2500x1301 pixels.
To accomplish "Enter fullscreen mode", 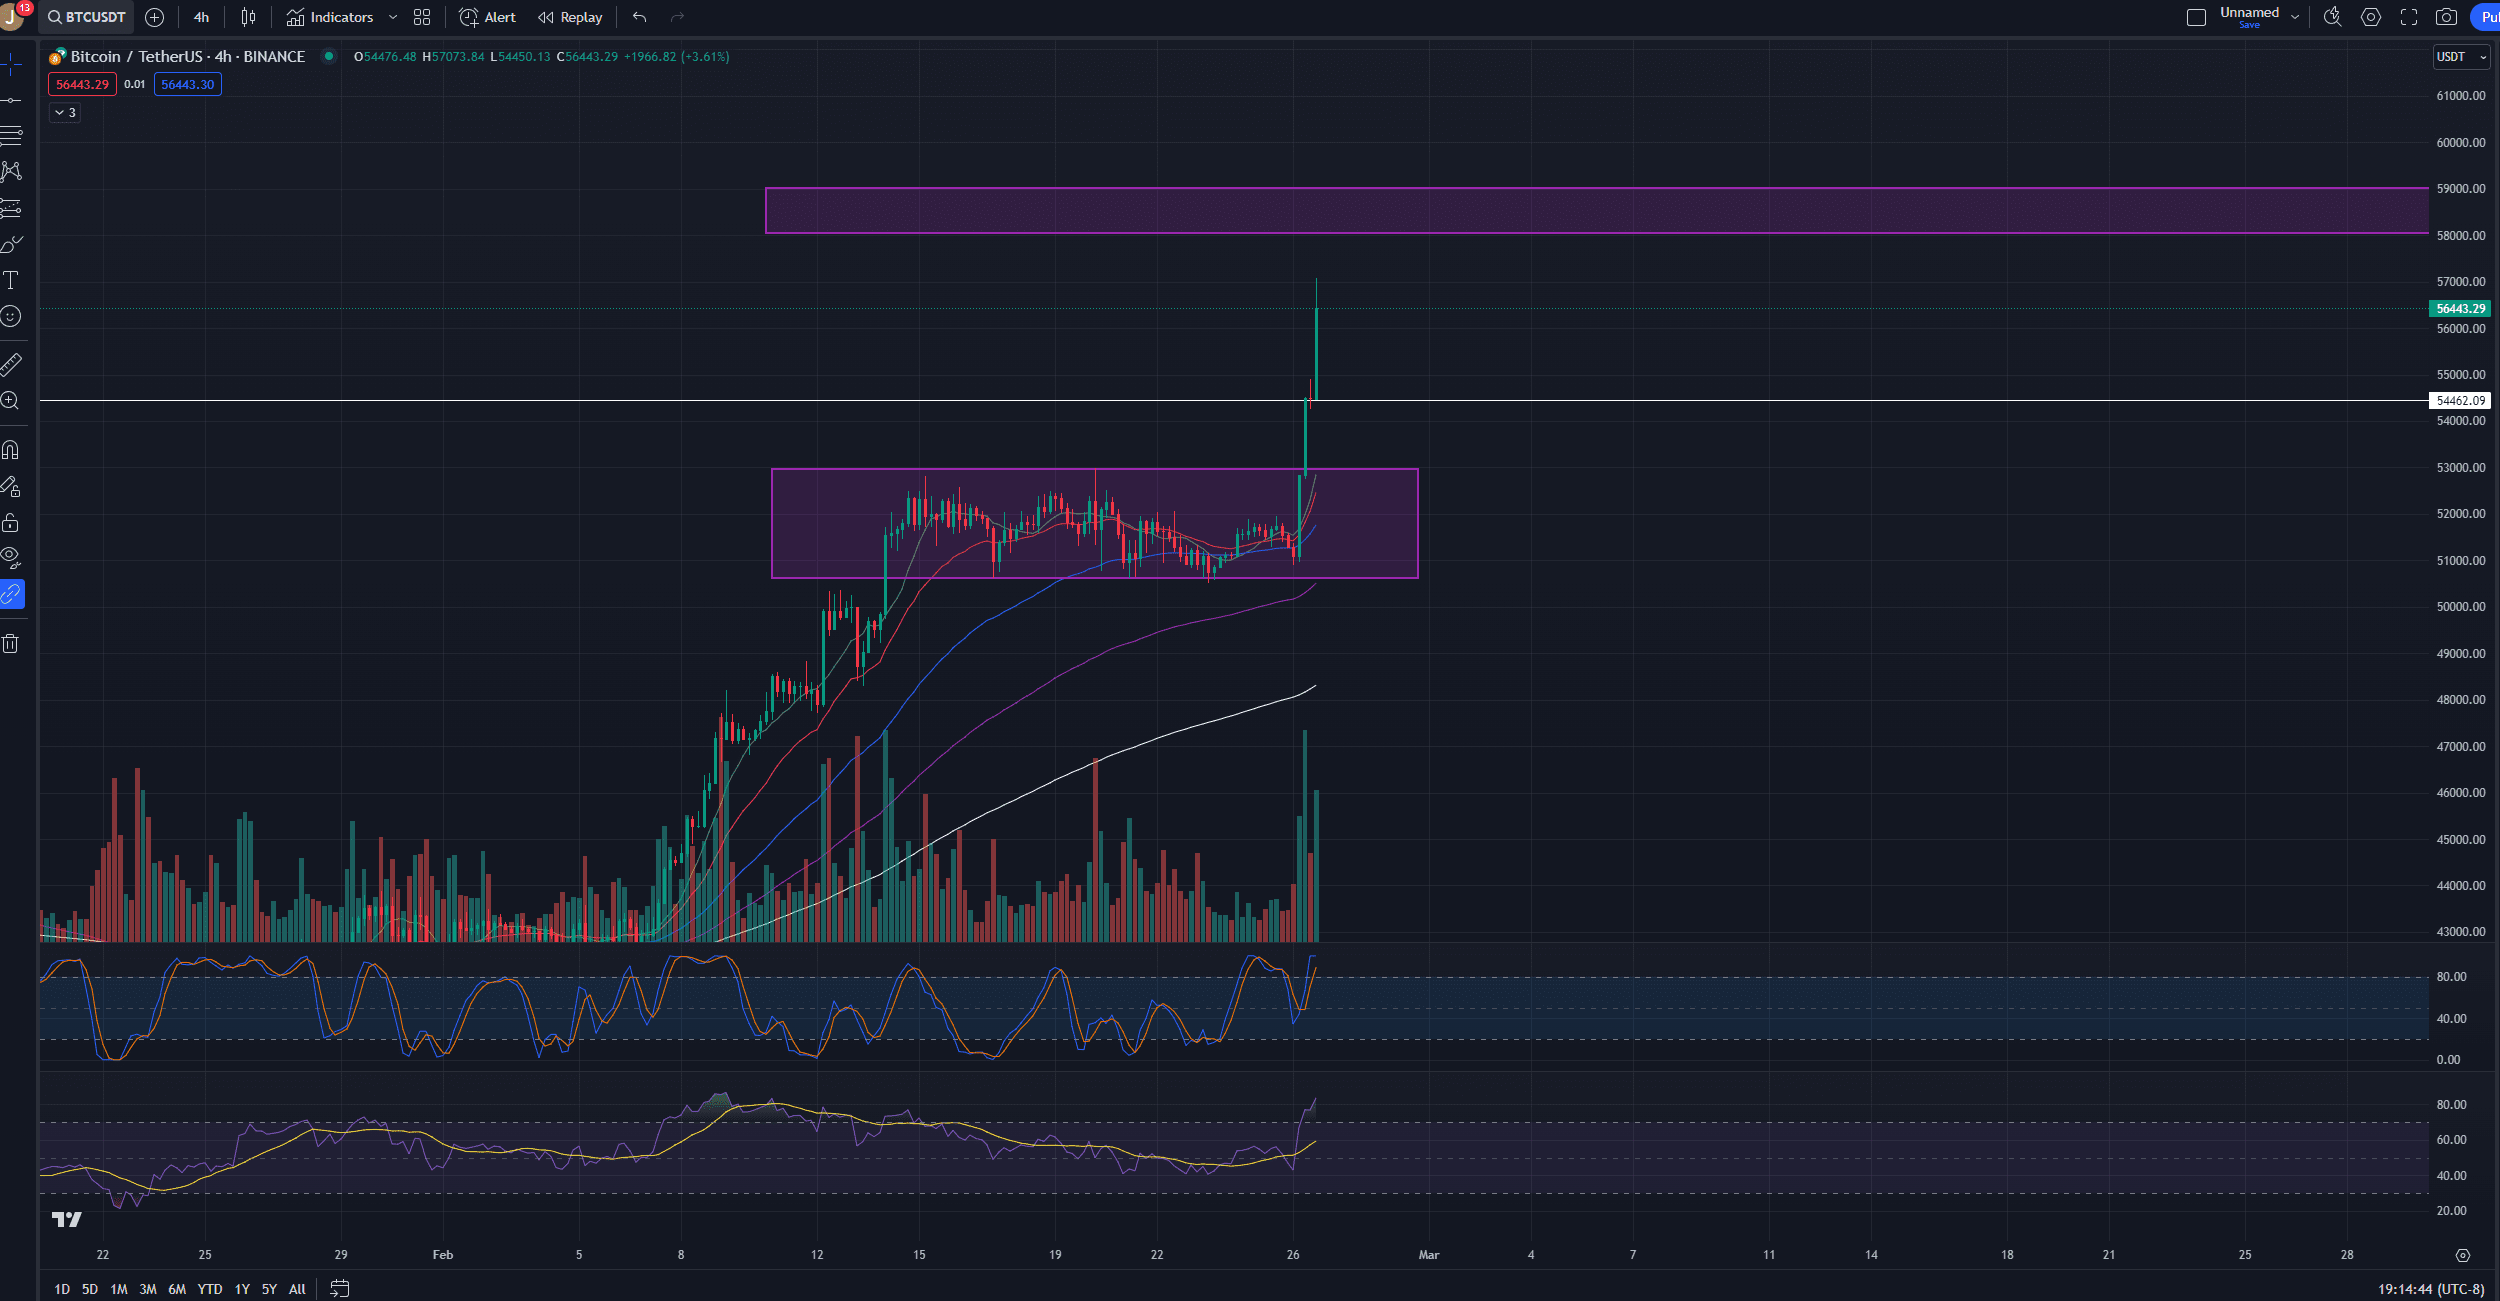I will tap(2409, 17).
